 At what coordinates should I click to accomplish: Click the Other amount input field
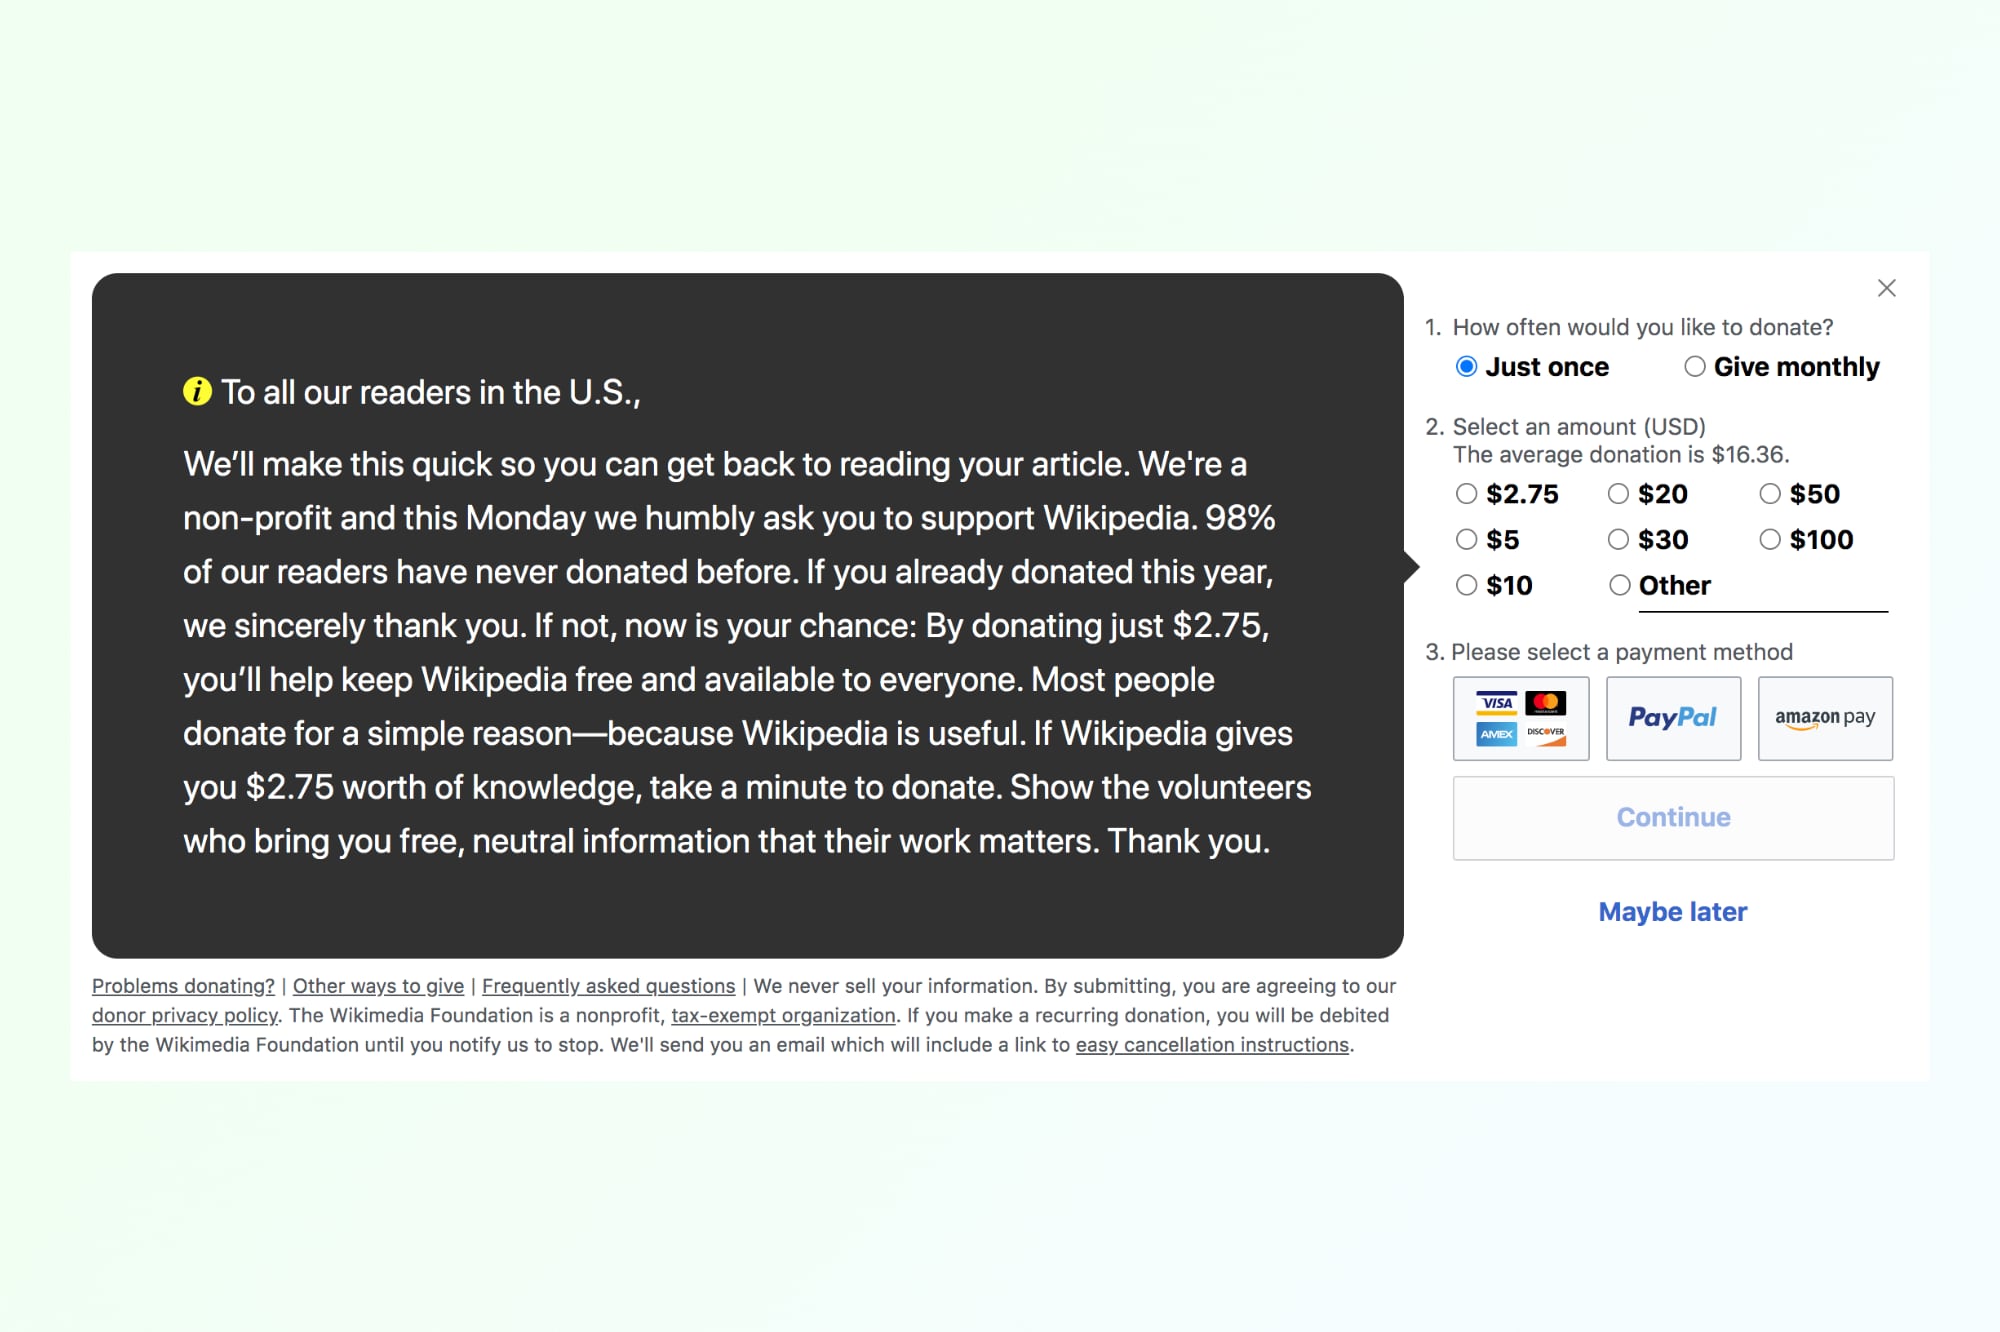tap(1800, 590)
